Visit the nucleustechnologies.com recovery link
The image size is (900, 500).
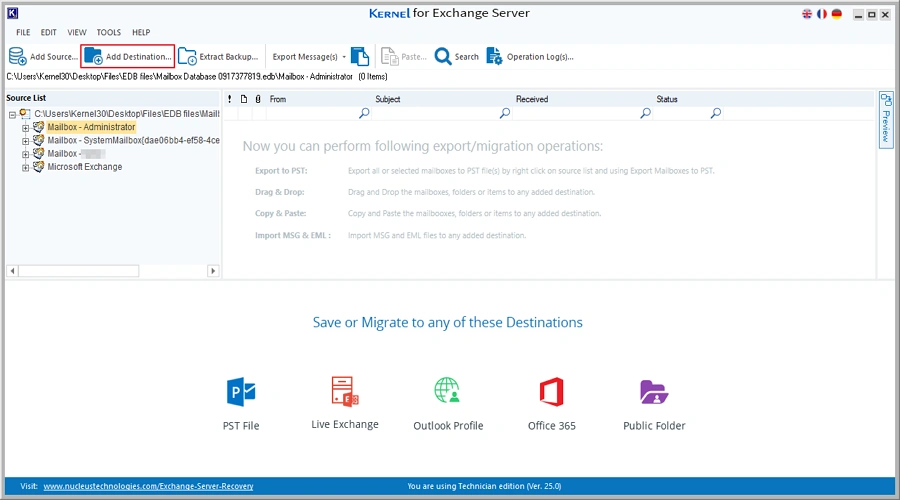(148, 486)
